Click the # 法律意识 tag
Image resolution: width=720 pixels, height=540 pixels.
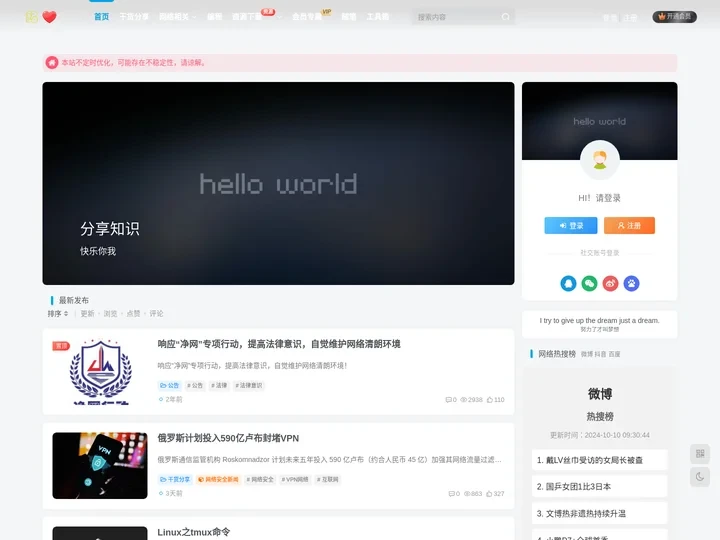pyautogui.click(x=249, y=385)
